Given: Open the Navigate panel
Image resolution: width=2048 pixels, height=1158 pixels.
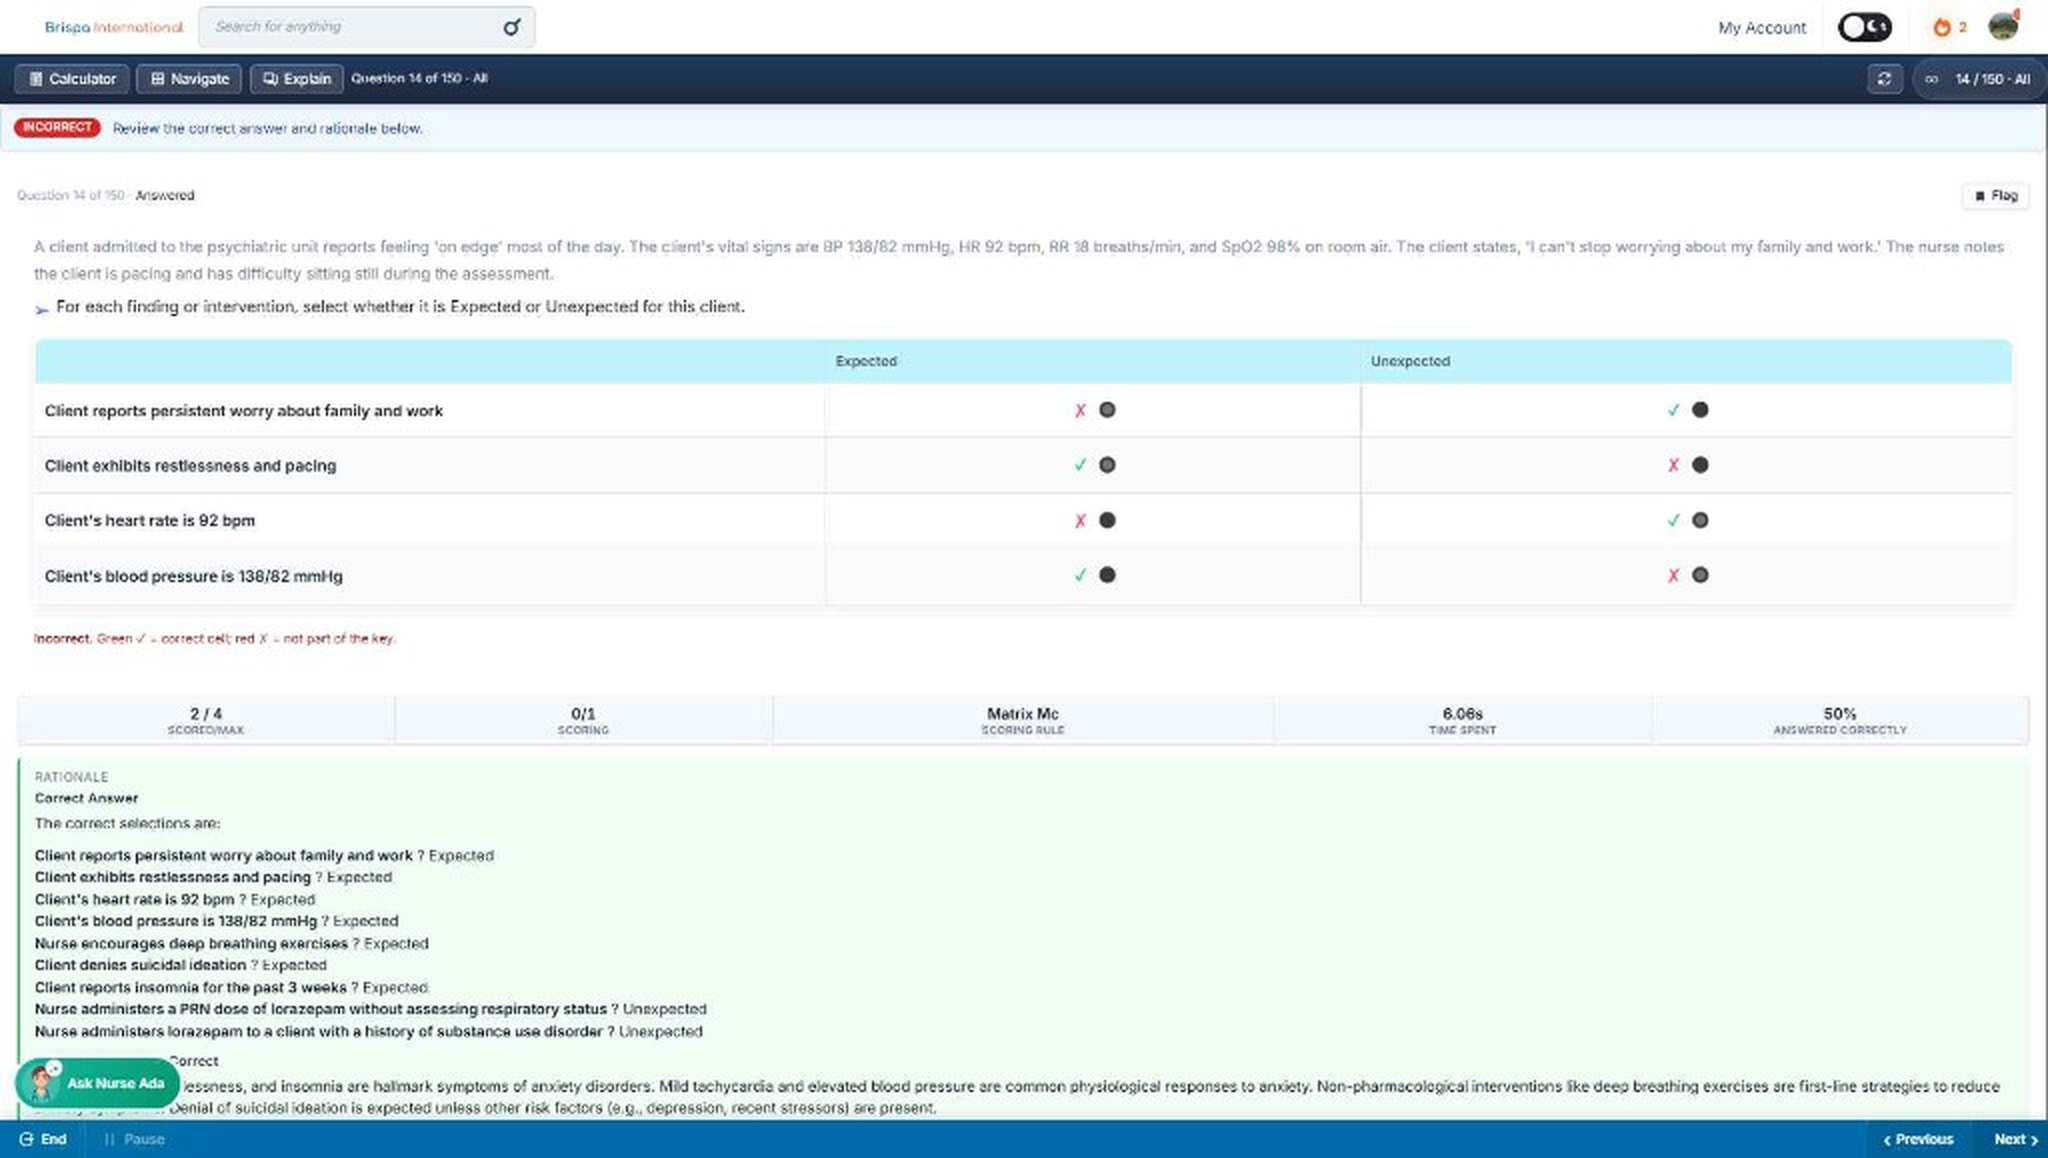Looking at the screenshot, I should tap(190, 78).
